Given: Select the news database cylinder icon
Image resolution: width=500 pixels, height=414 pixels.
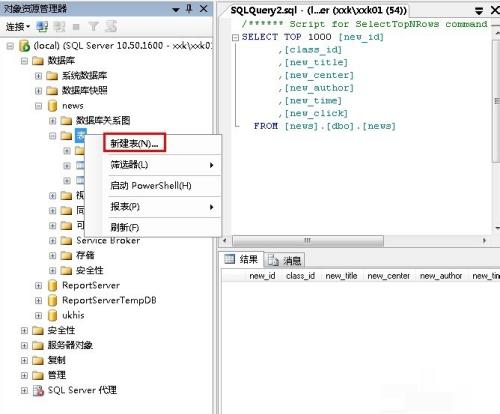Looking at the screenshot, I should point(52,106).
